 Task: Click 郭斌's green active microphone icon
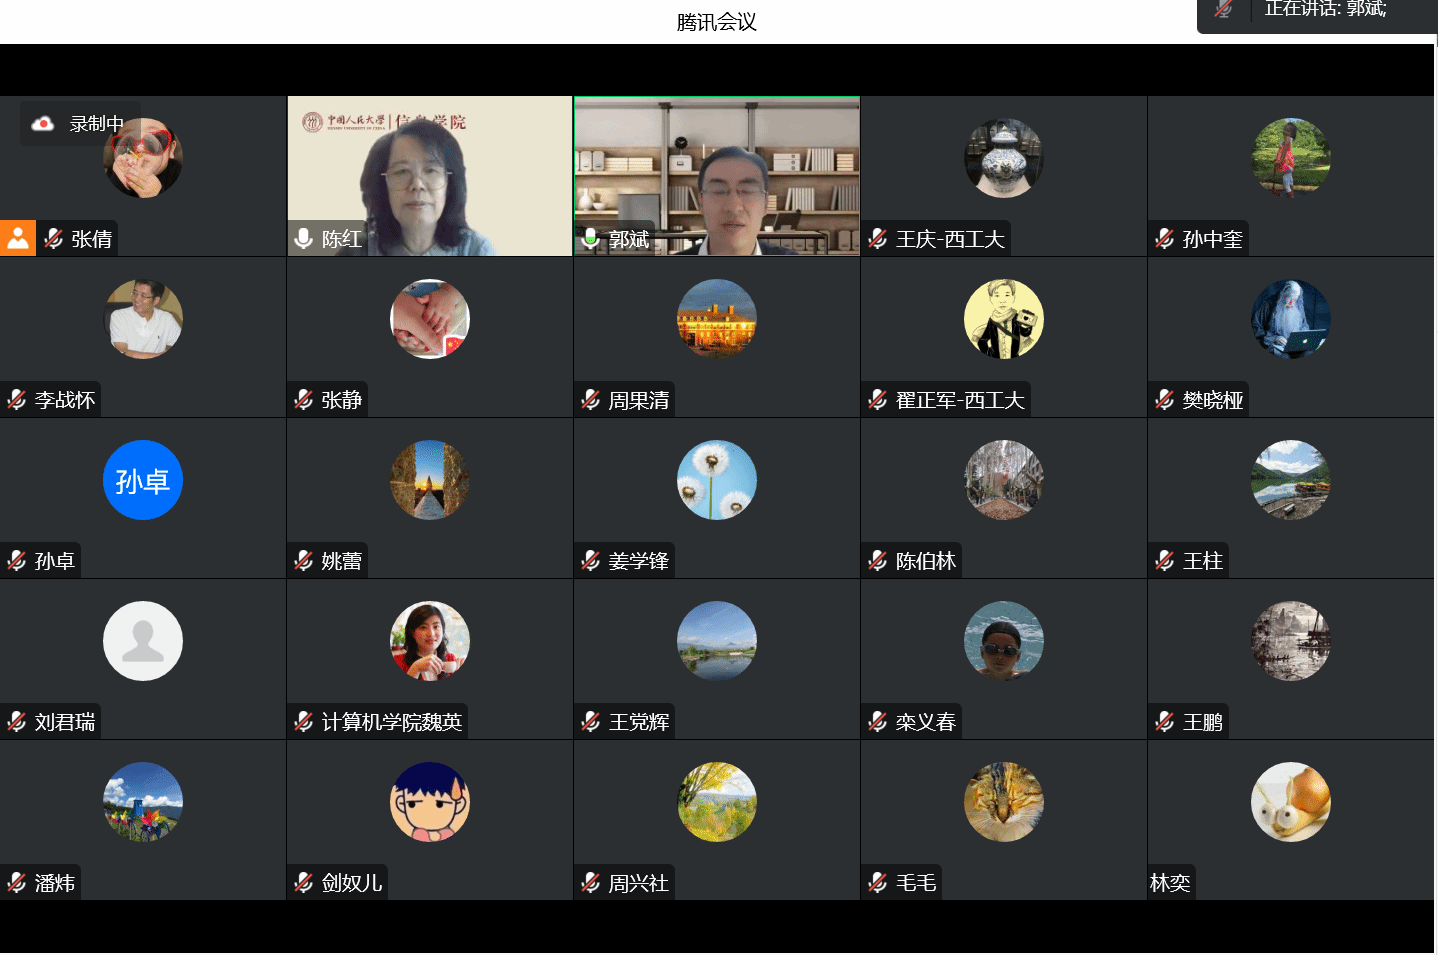[591, 238]
